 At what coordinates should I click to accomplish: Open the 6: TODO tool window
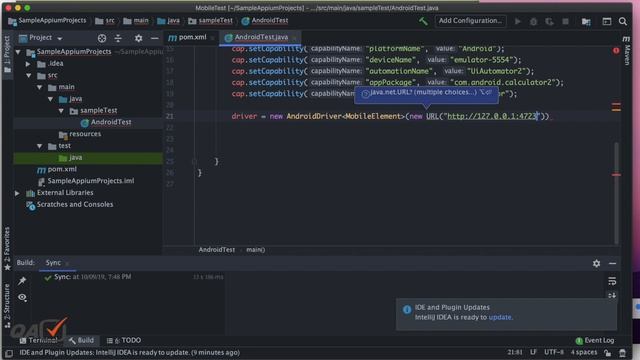pos(124,340)
